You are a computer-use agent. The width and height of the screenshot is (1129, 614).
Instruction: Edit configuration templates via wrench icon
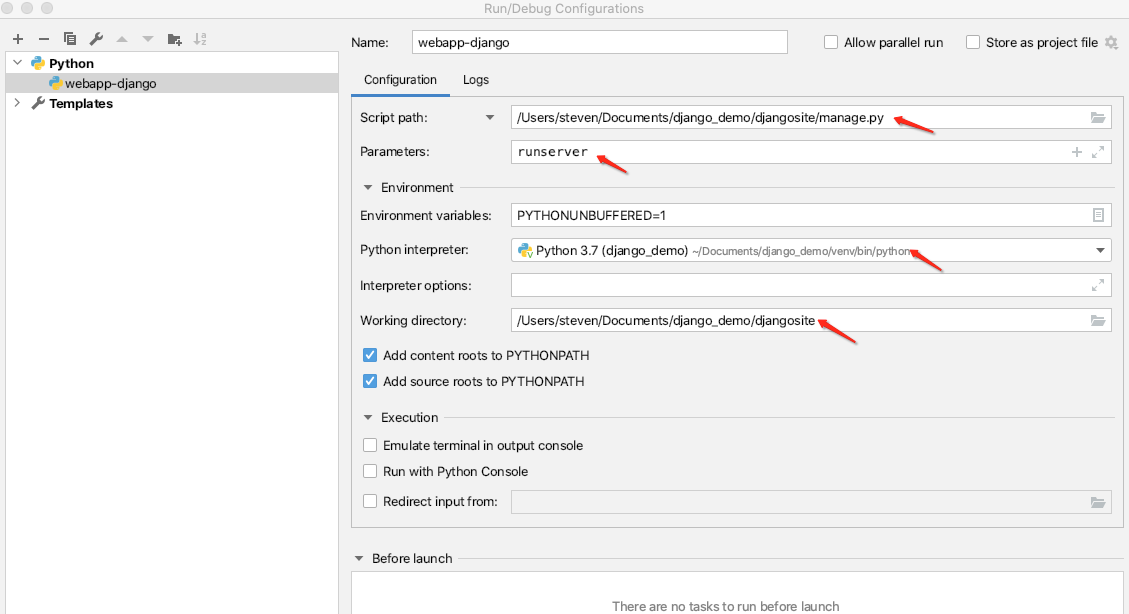(x=95, y=38)
